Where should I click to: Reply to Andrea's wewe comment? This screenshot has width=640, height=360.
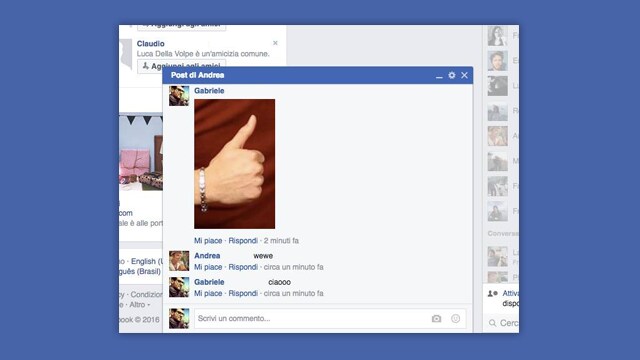pyautogui.click(x=243, y=267)
